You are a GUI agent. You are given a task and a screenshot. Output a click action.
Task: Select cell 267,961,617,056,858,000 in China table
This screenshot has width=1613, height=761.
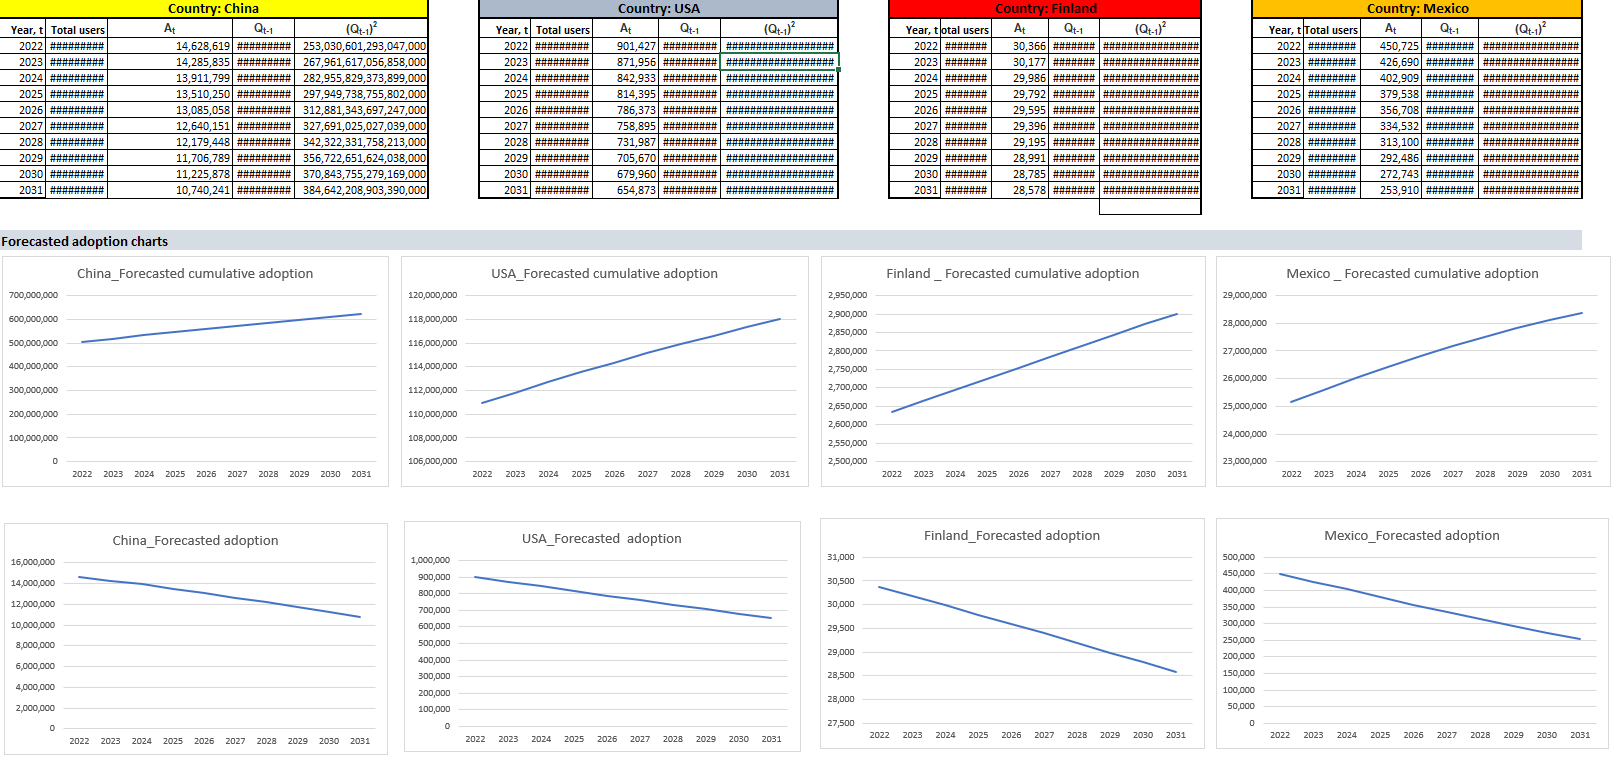tap(361, 62)
